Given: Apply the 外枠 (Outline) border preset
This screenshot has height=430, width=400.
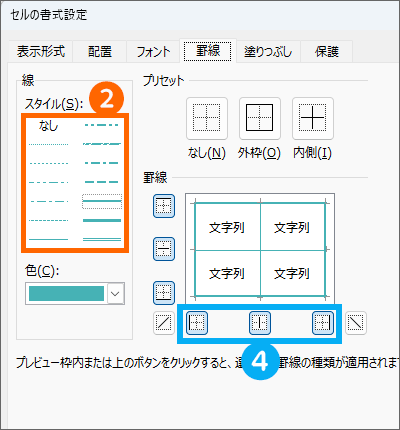Looking at the screenshot, I should coord(260,118).
